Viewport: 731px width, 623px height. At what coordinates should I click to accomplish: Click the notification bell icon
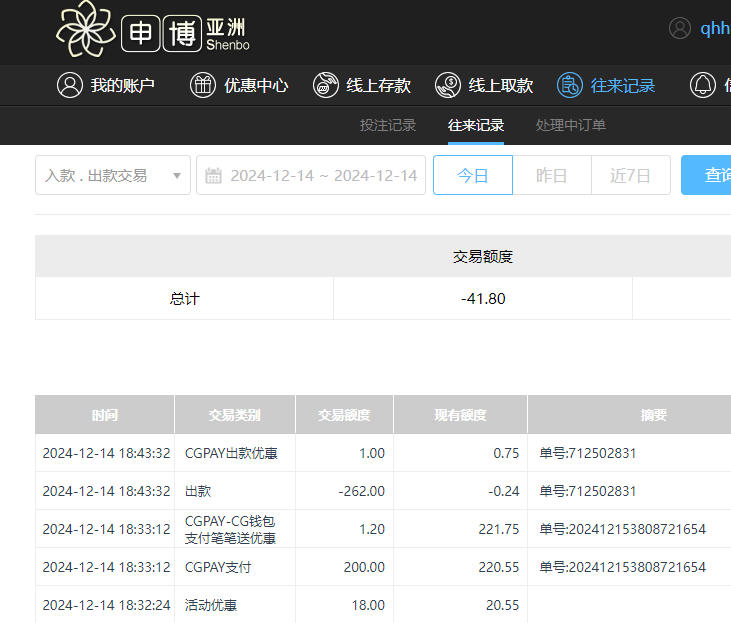[x=703, y=85]
